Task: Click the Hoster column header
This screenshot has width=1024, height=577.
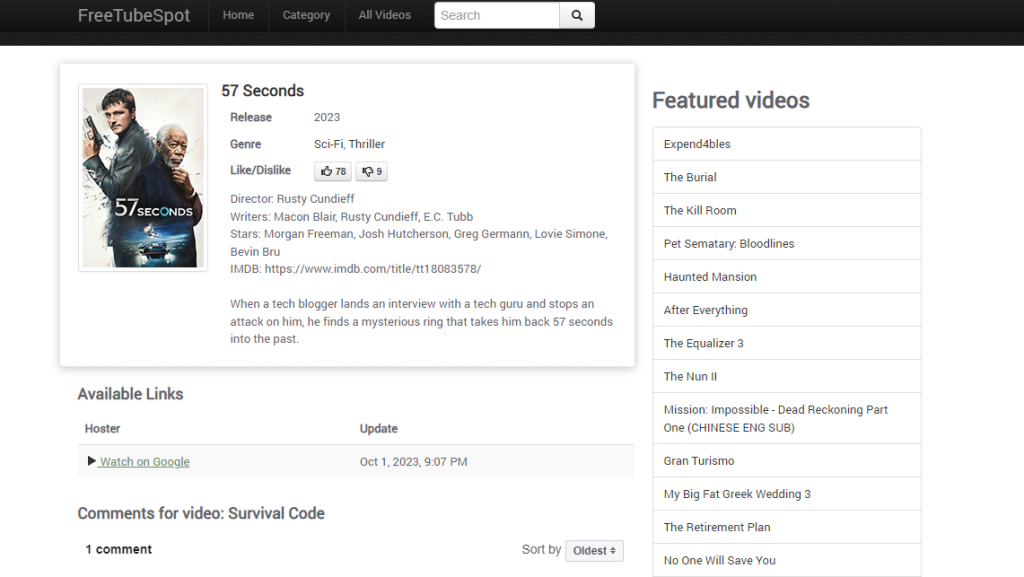Action: click(103, 429)
